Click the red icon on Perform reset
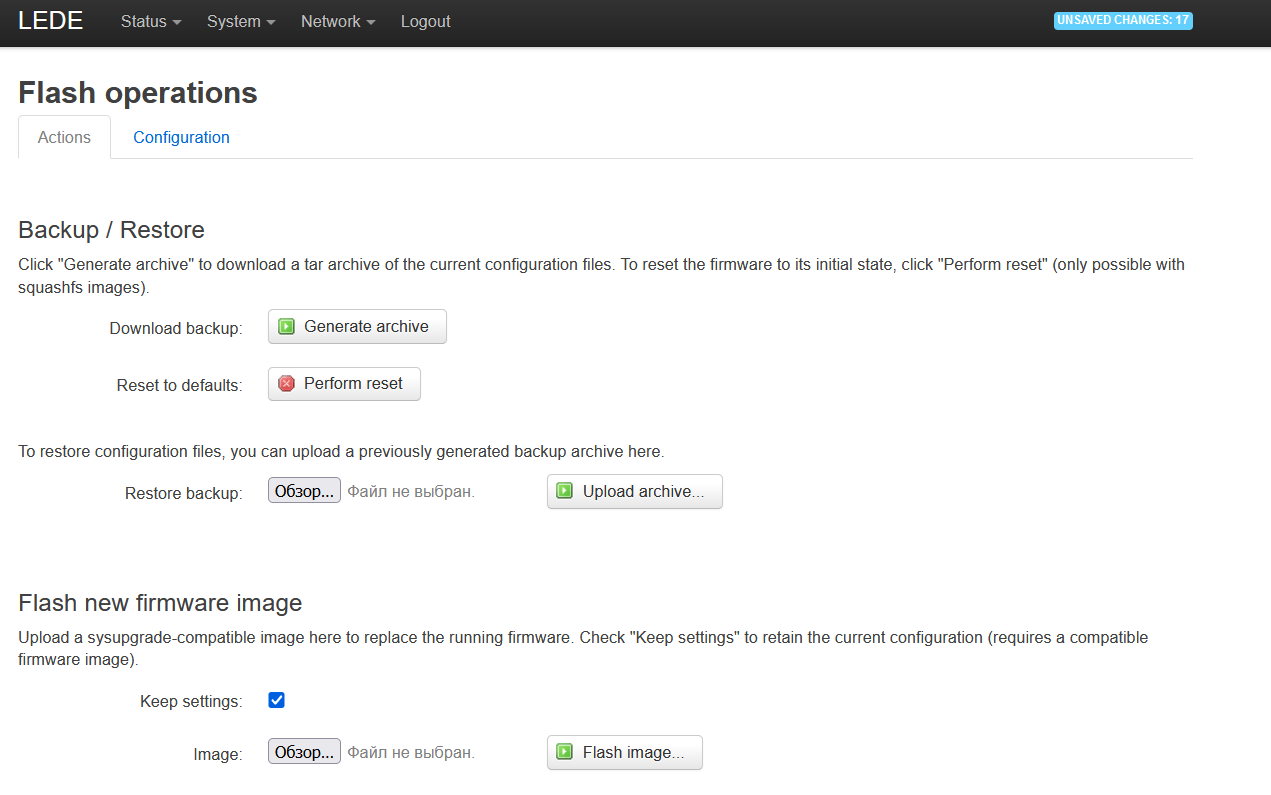 [x=287, y=384]
